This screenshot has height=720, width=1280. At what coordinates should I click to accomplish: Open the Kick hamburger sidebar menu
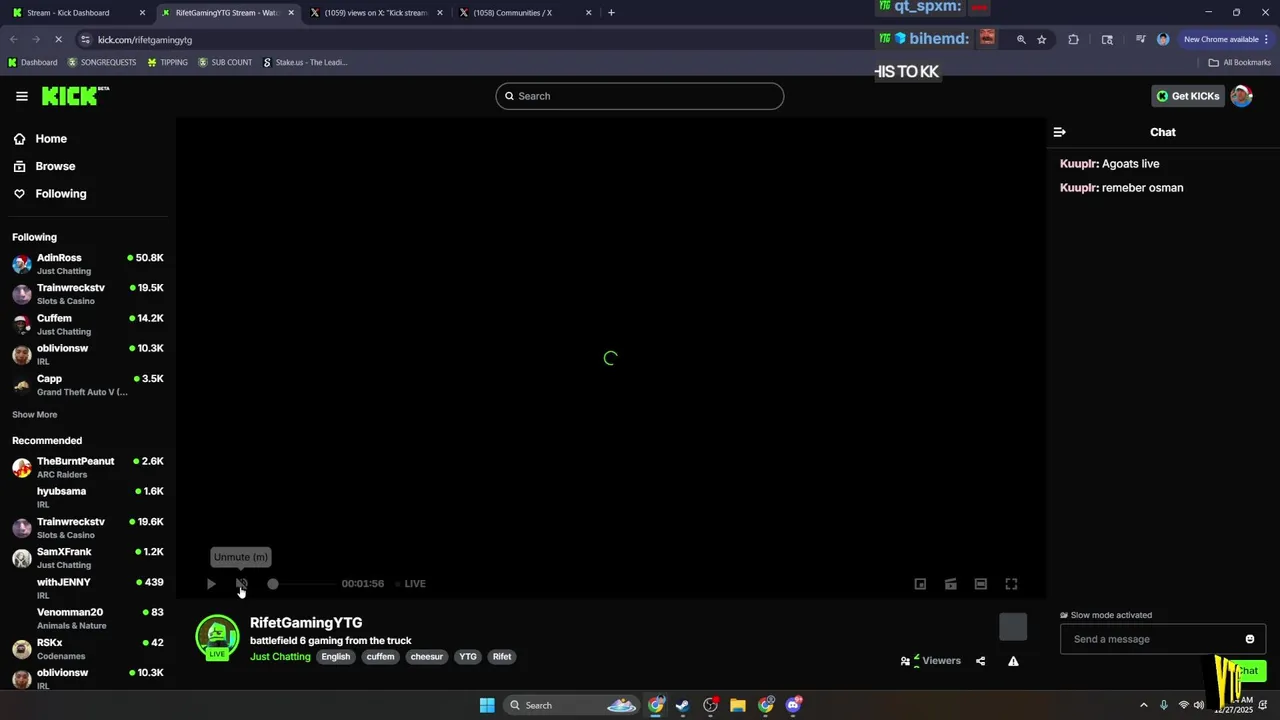tap(22, 96)
